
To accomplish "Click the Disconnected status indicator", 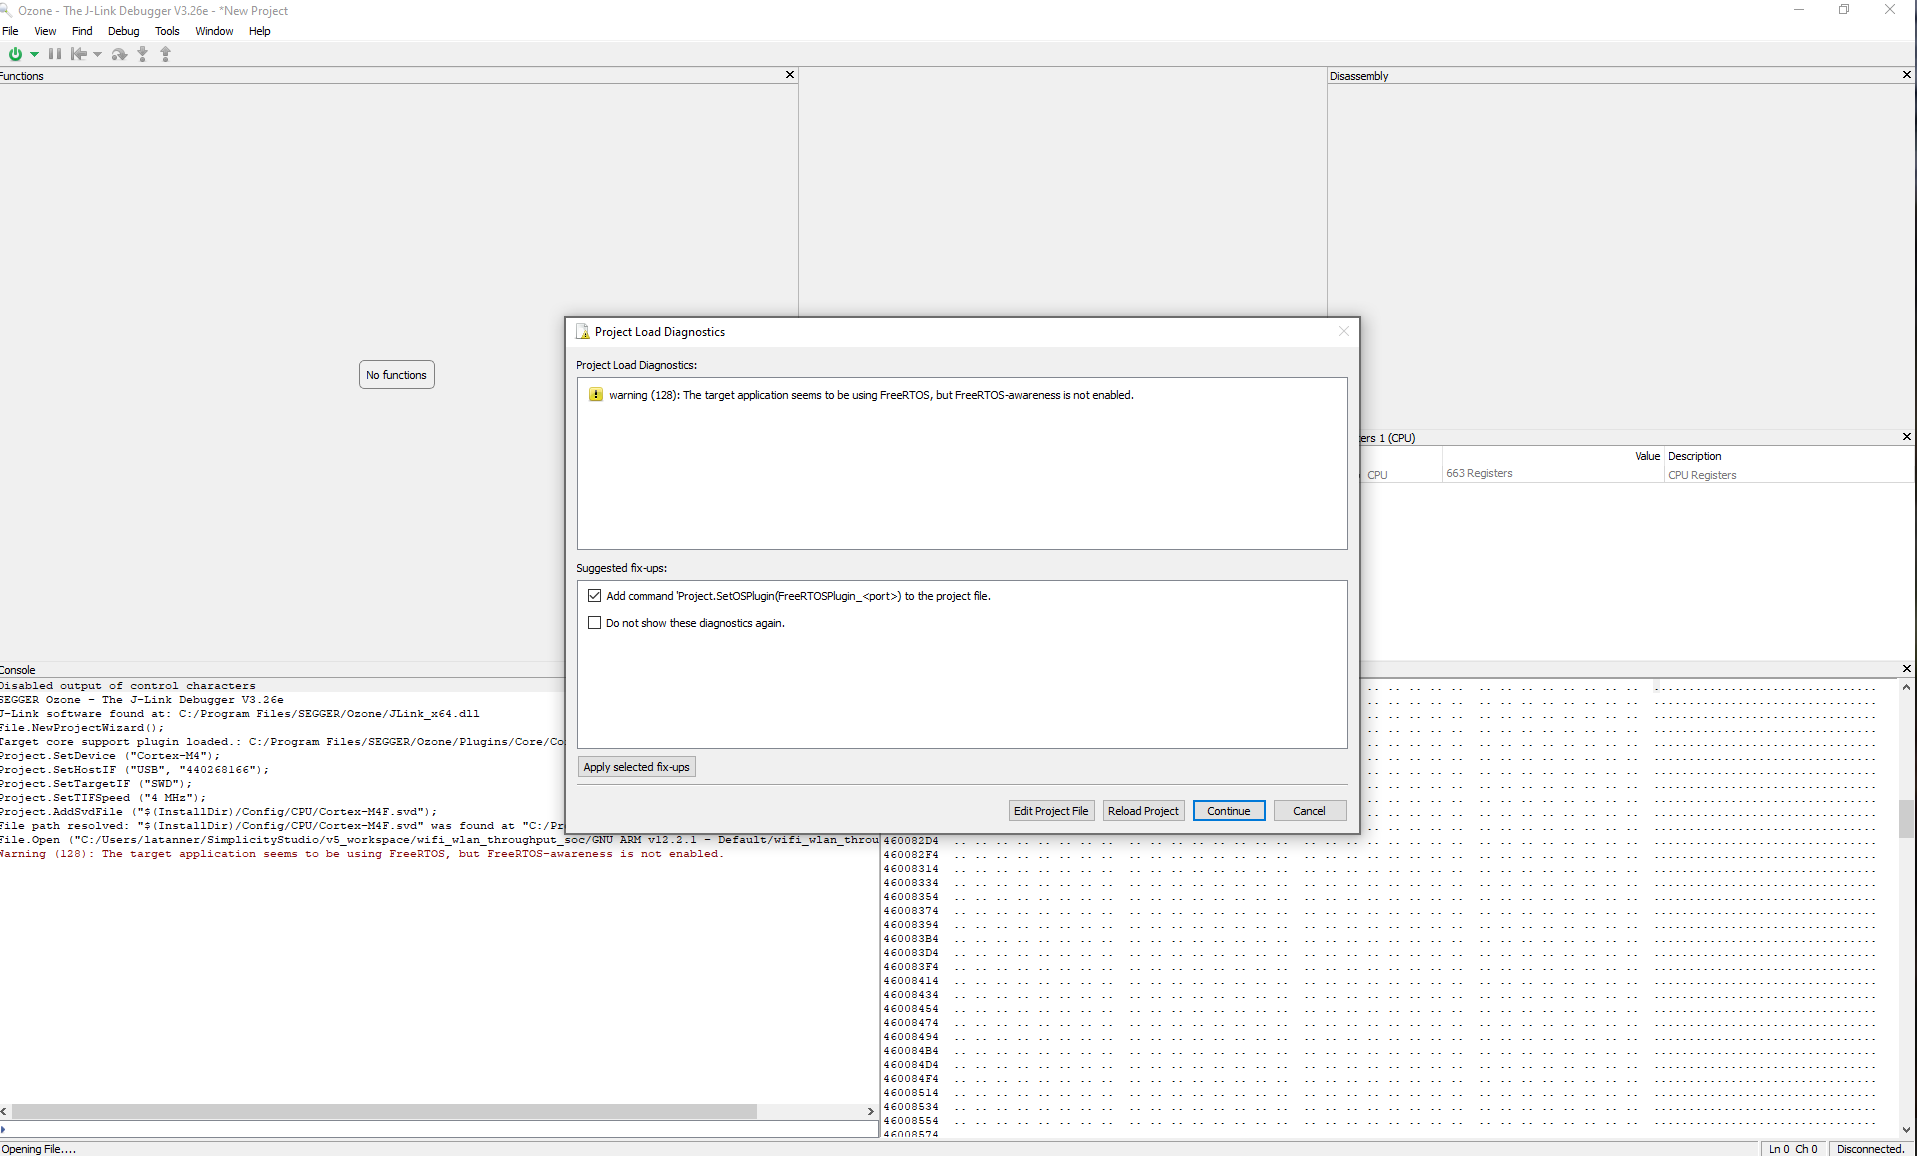I will [1871, 1148].
